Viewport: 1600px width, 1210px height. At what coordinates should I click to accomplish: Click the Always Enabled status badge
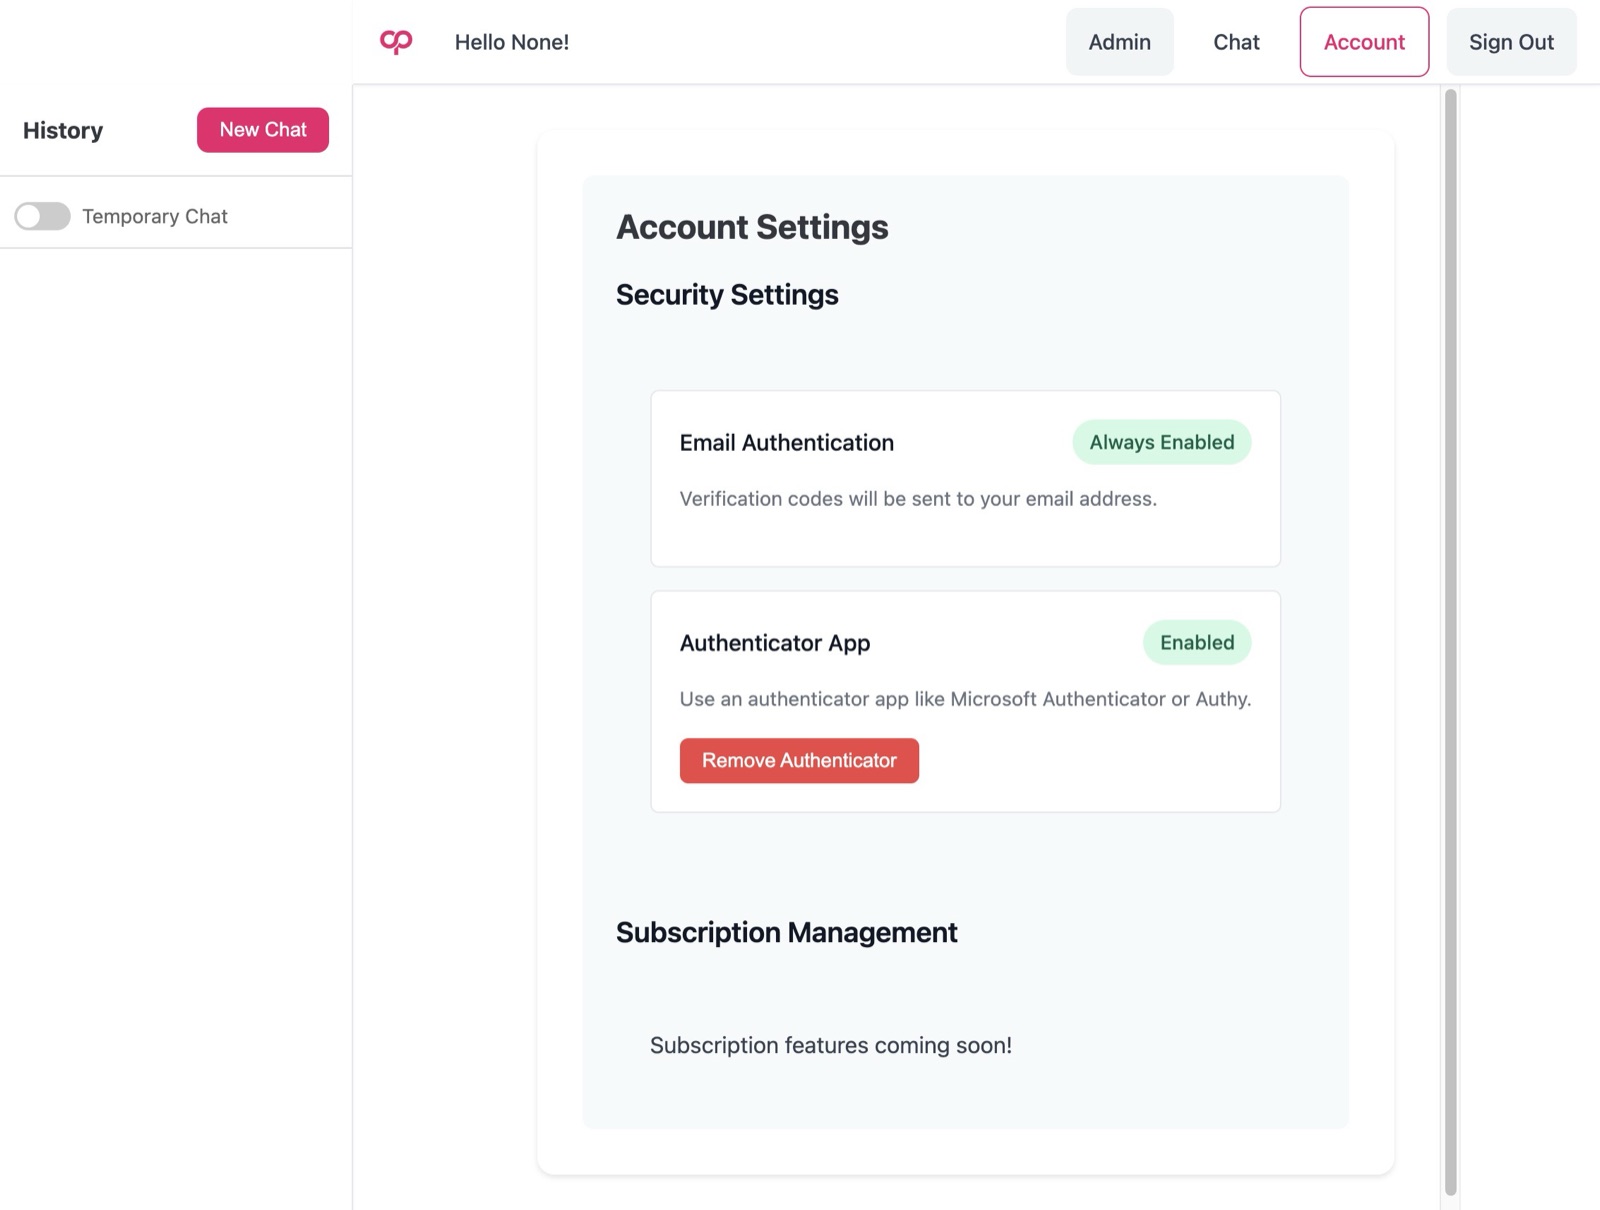[x=1162, y=442]
